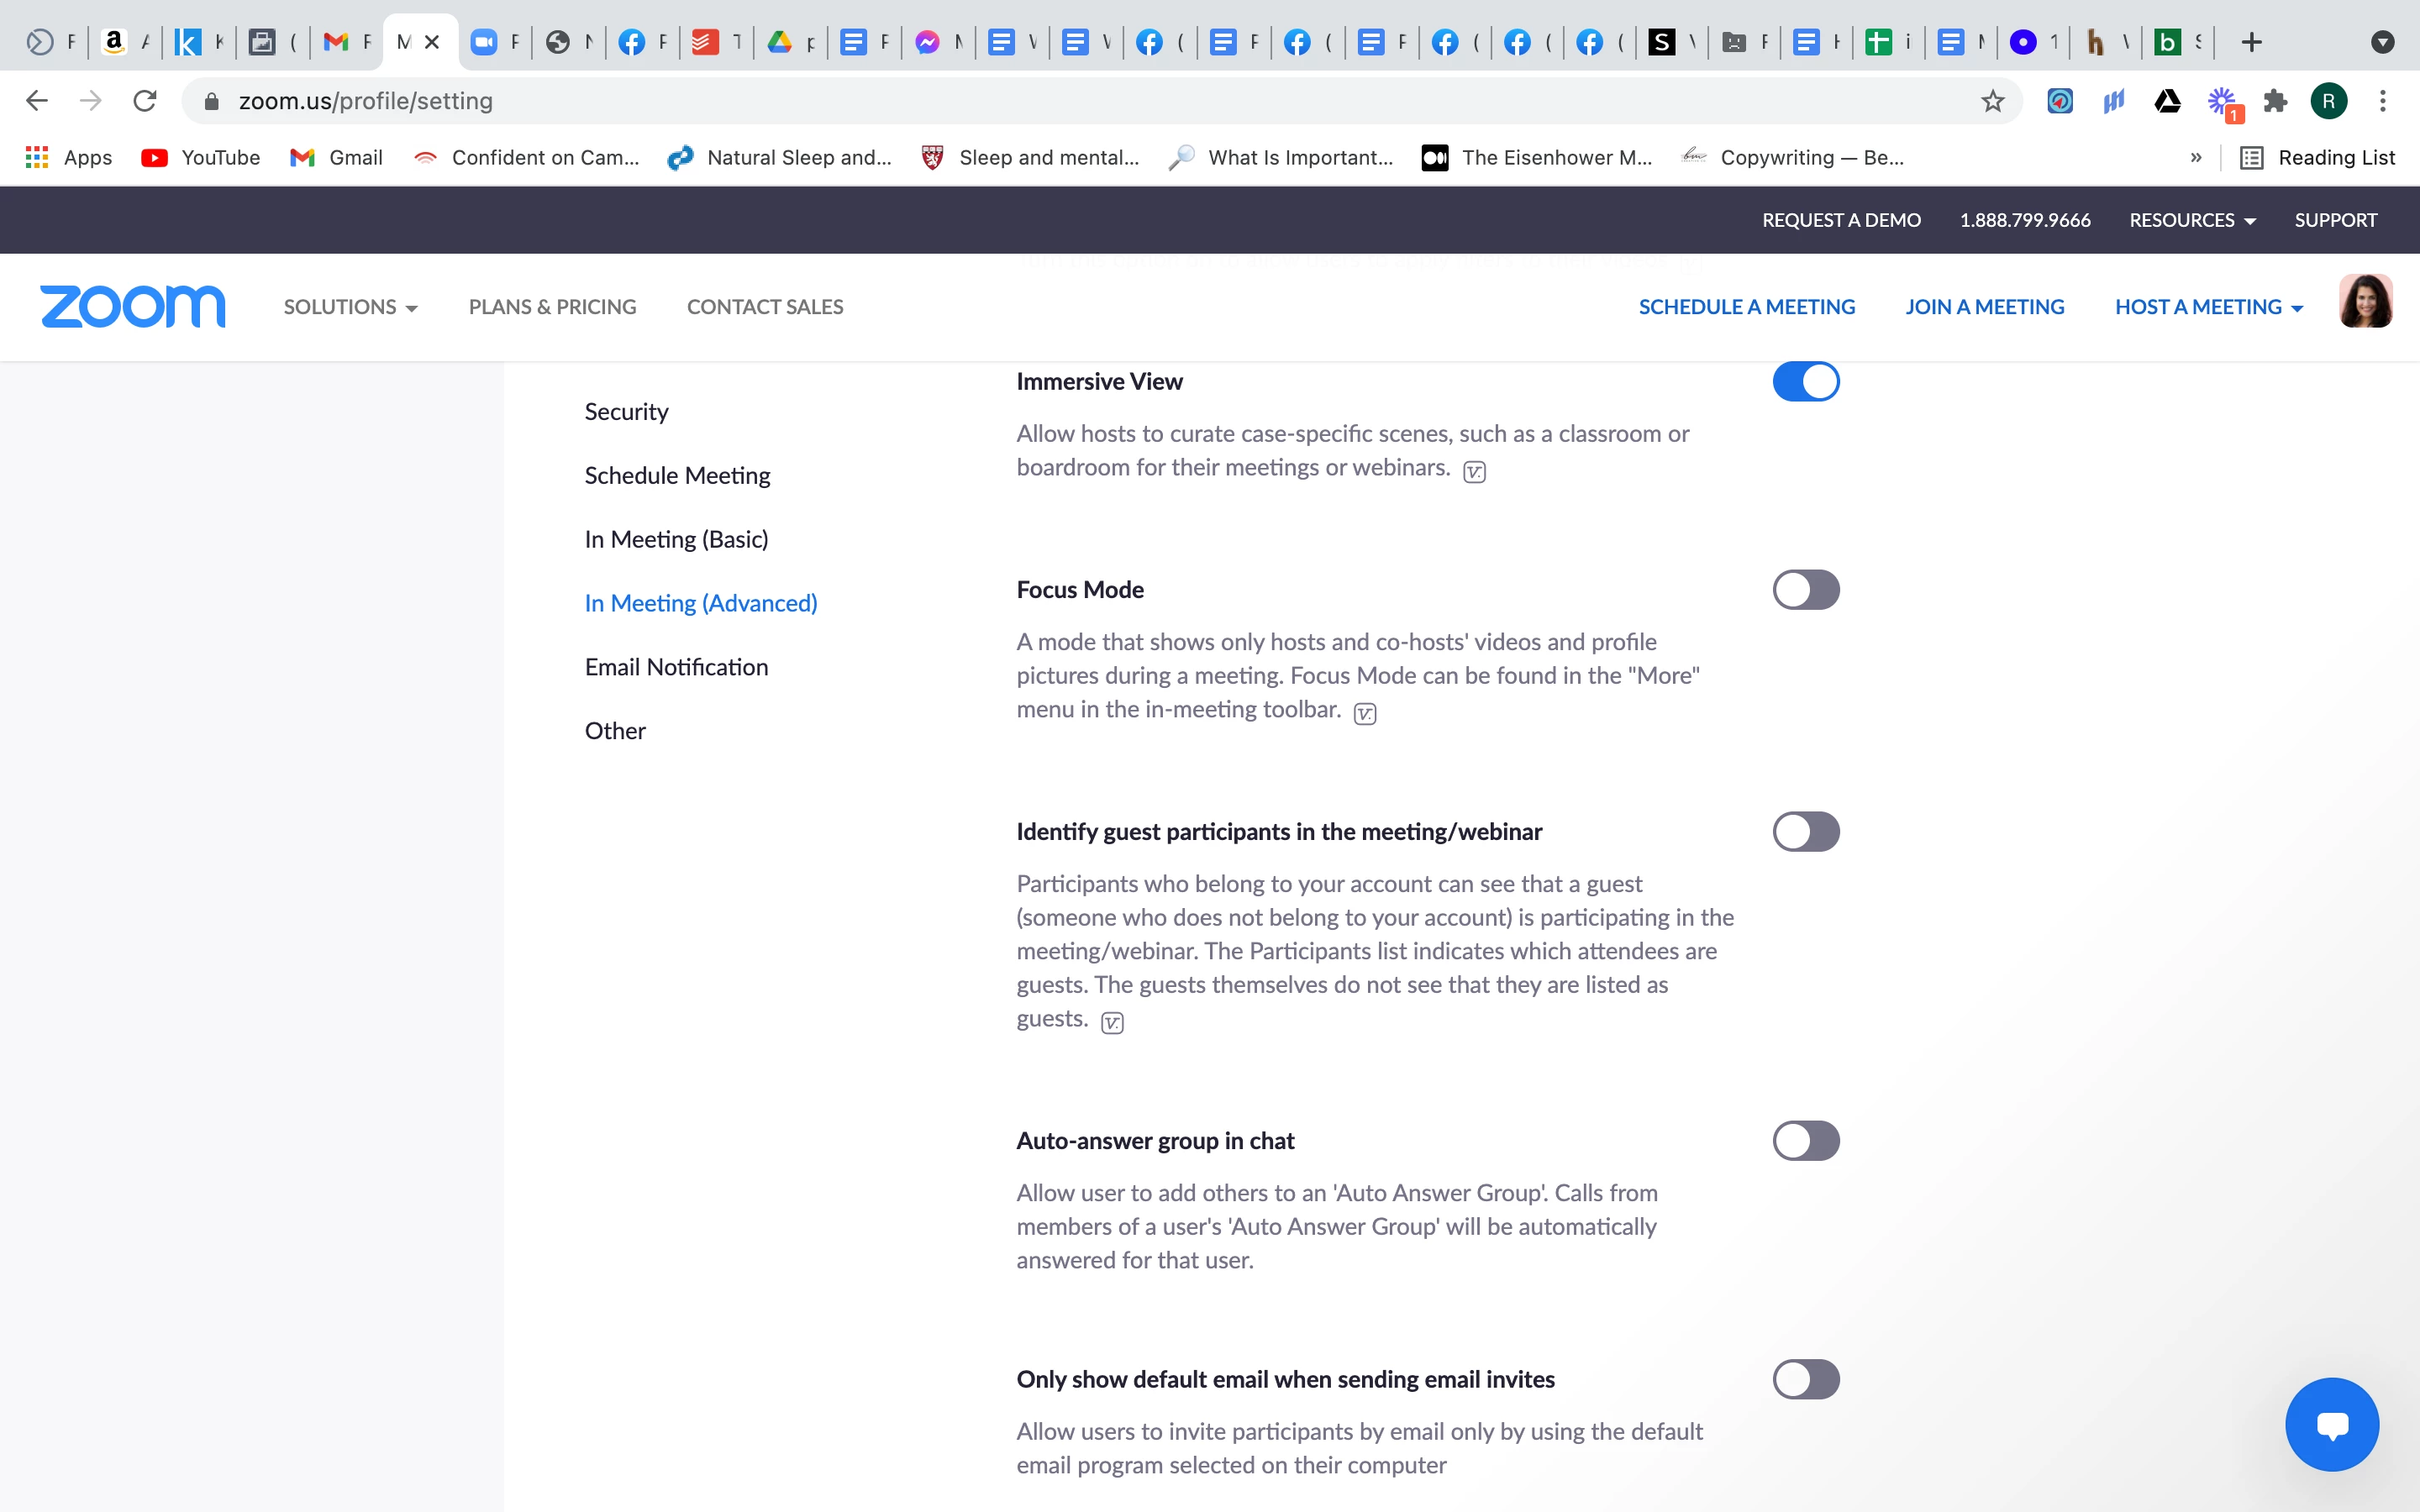Turn on Auto-answer group in chat
The height and width of the screenshot is (1512, 2420).
[x=1805, y=1141]
